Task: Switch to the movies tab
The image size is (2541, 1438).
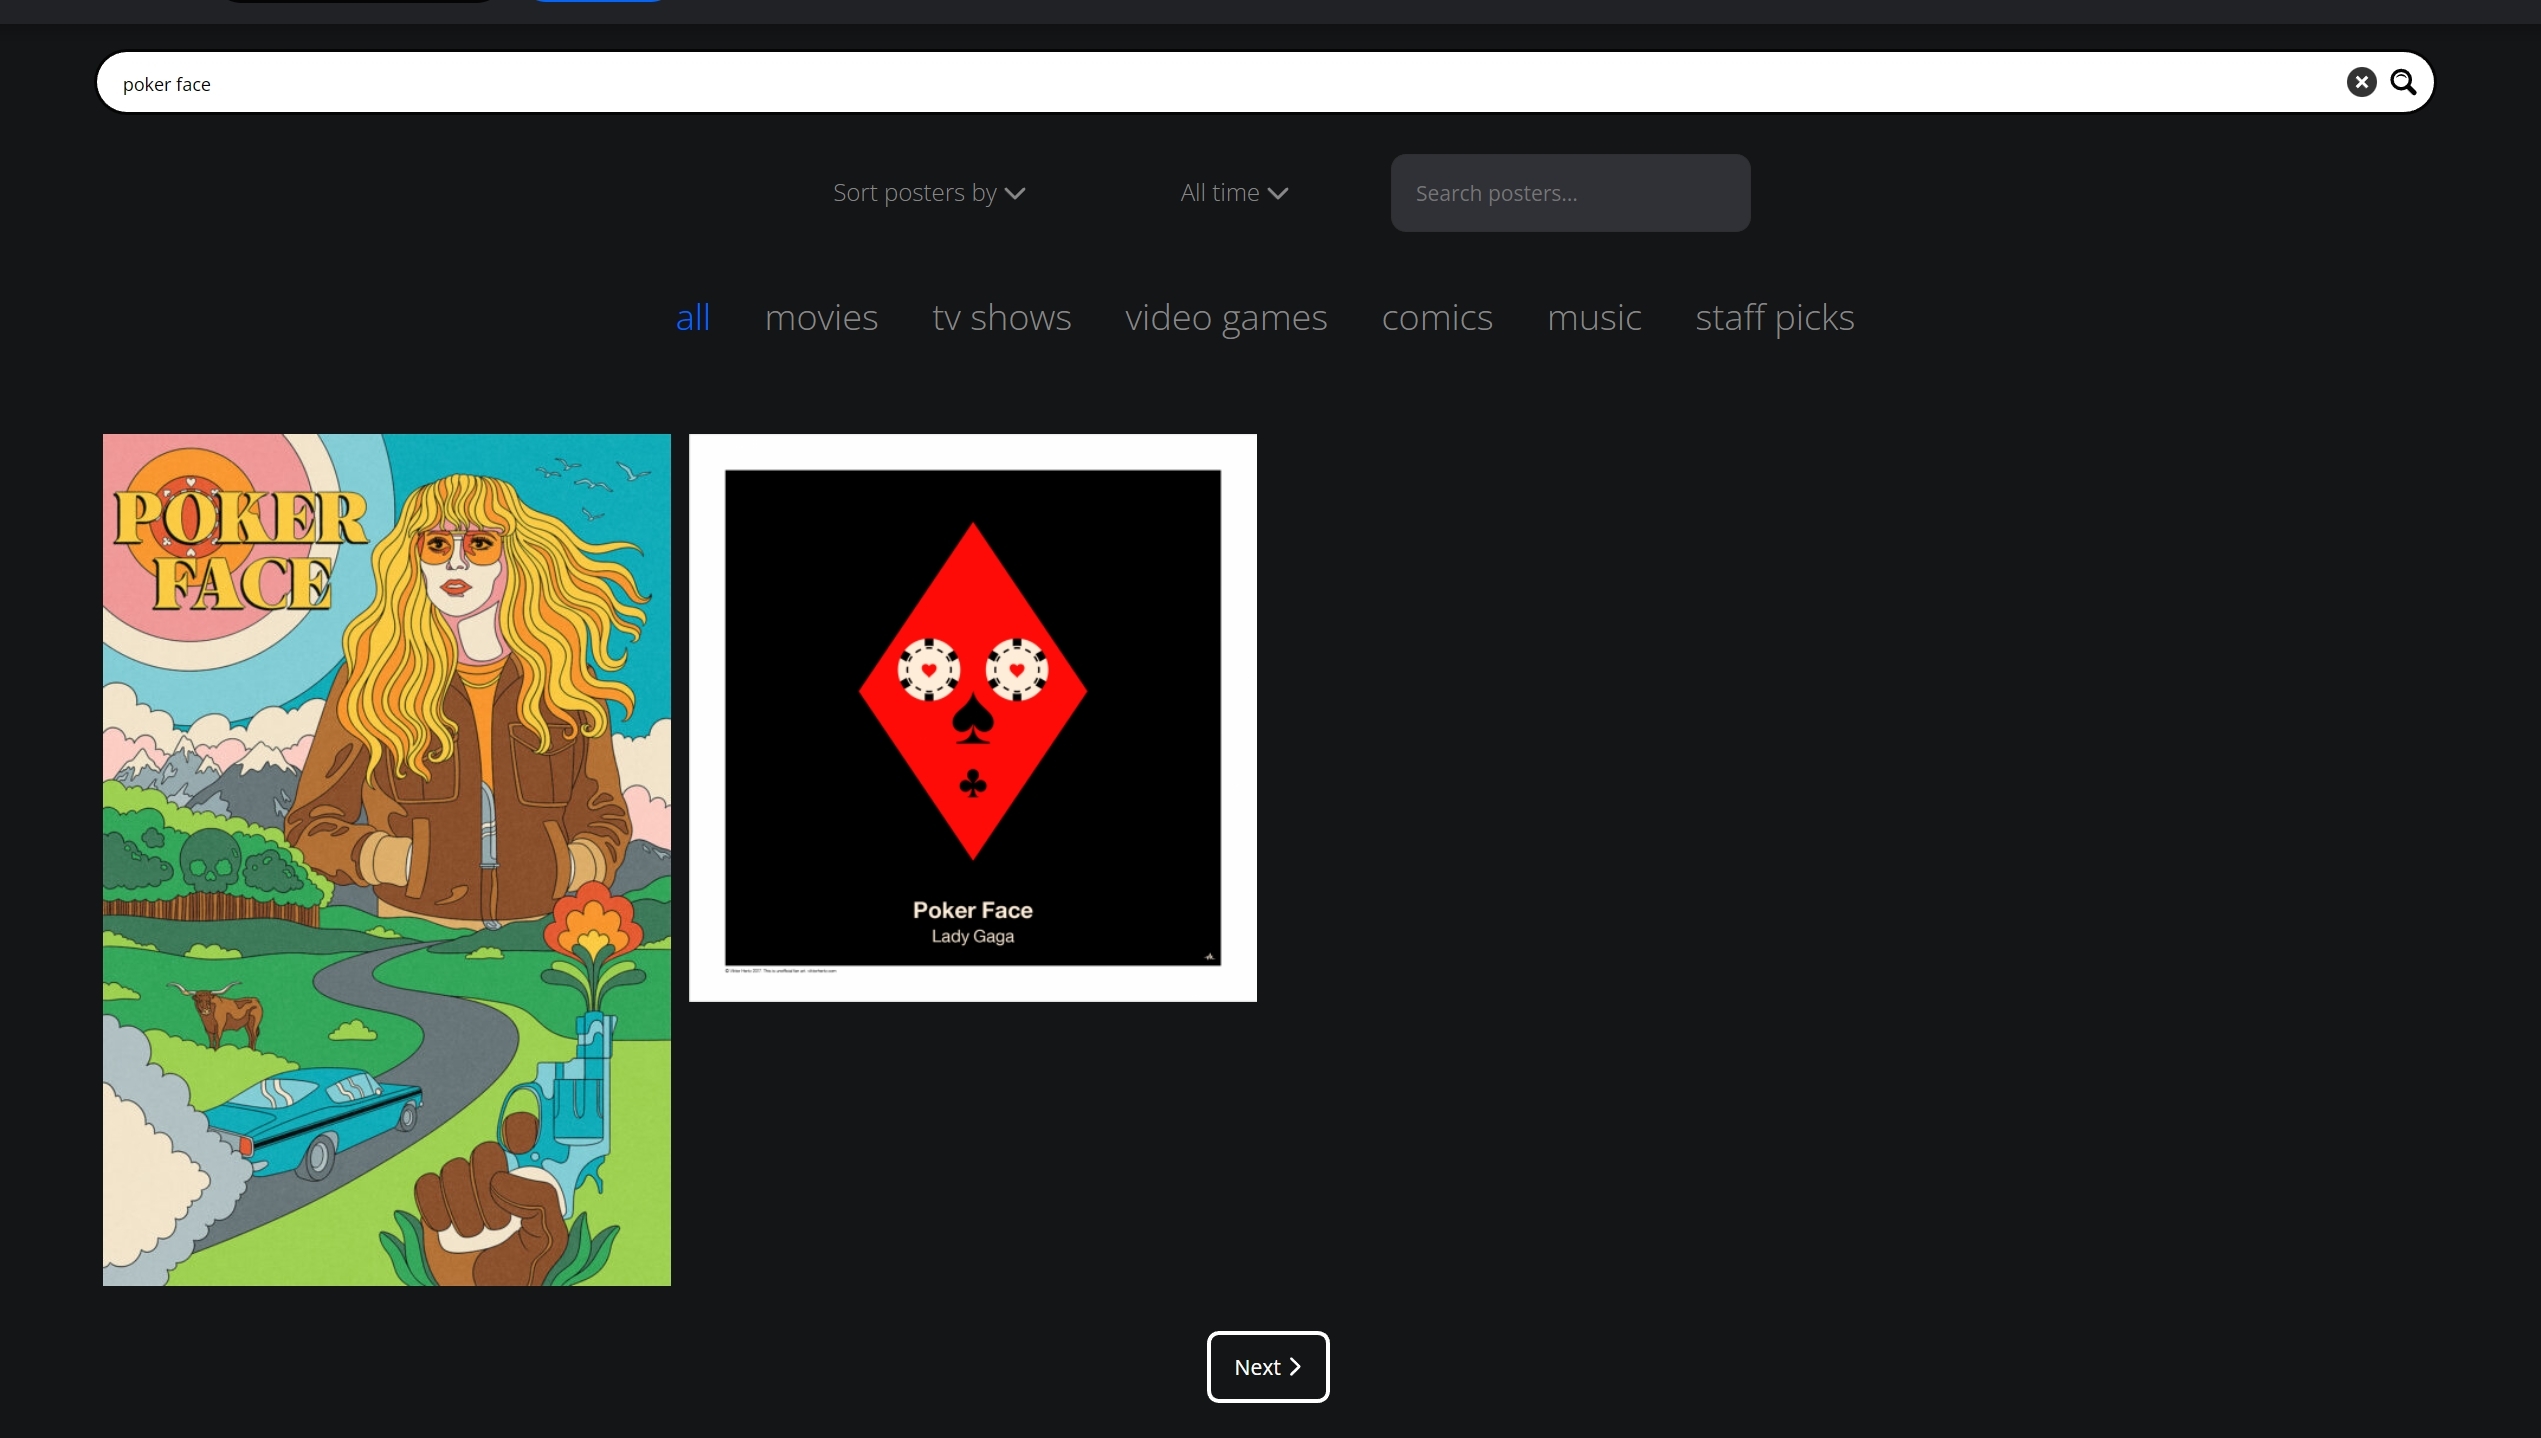Action: [x=821, y=318]
